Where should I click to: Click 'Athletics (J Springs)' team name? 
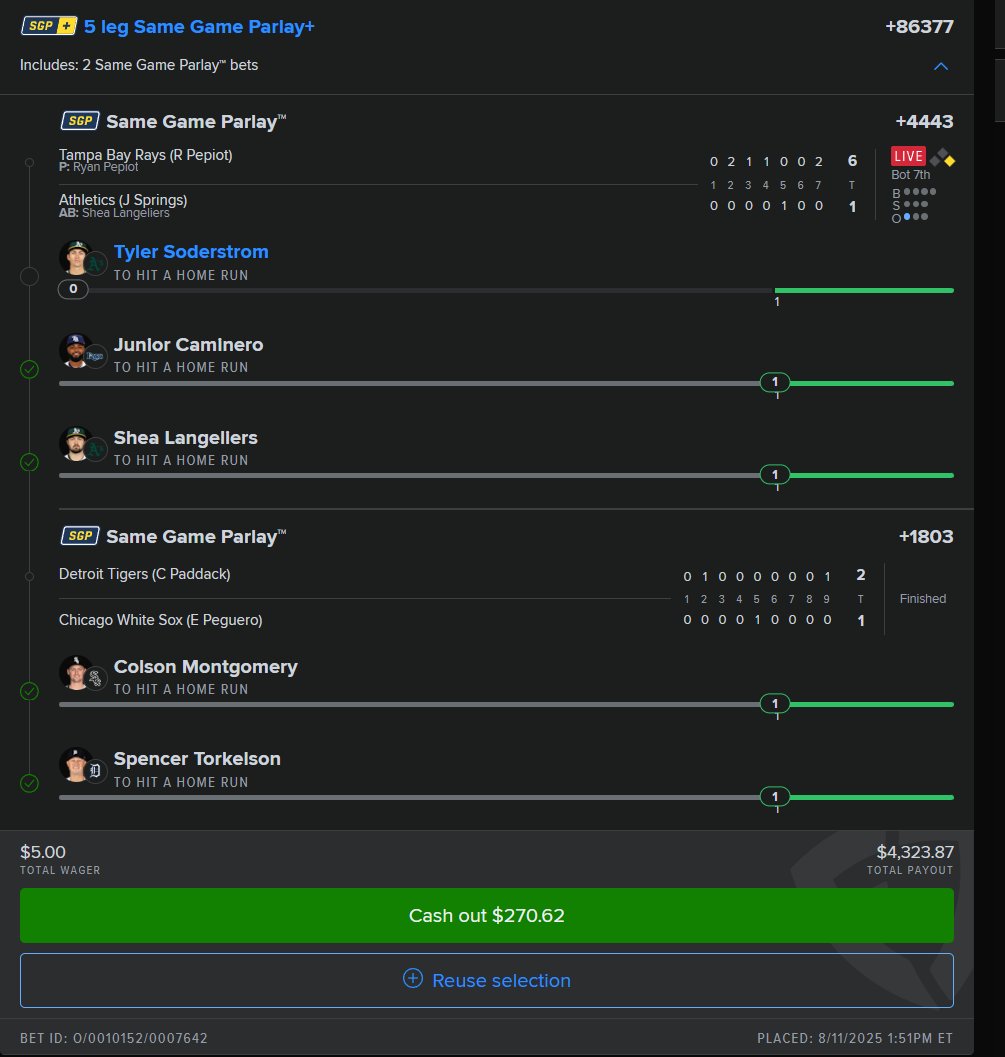(123, 200)
